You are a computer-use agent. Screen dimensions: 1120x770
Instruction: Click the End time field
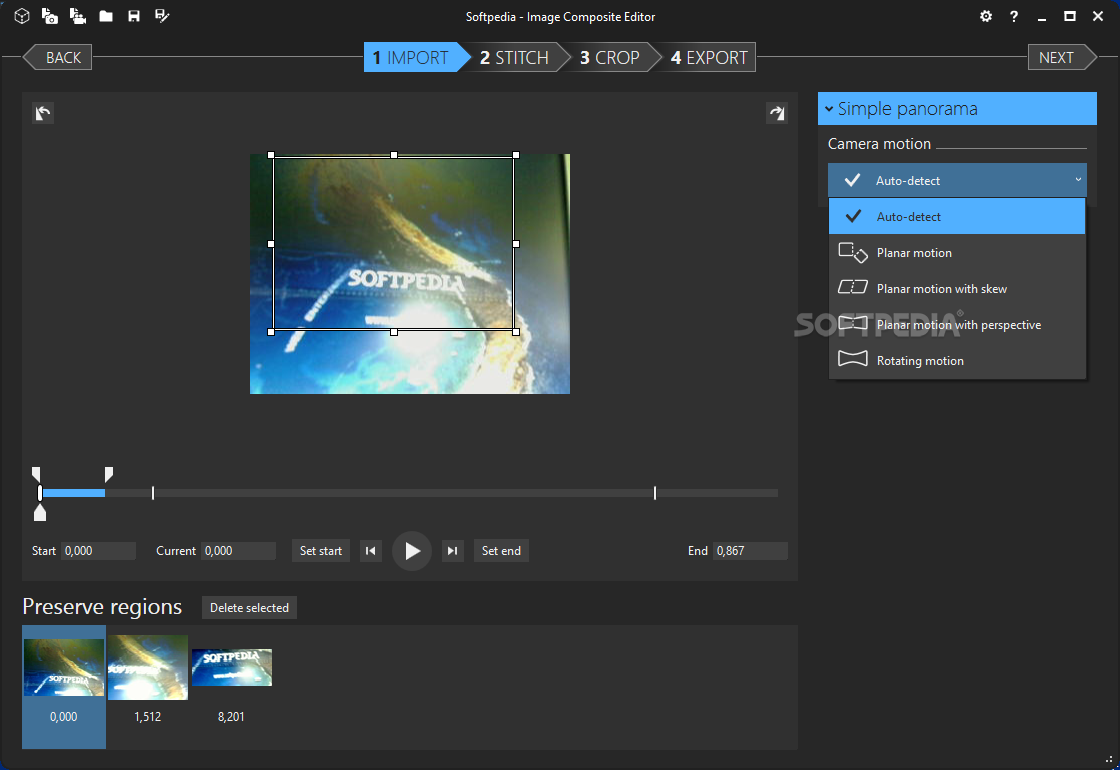point(750,551)
